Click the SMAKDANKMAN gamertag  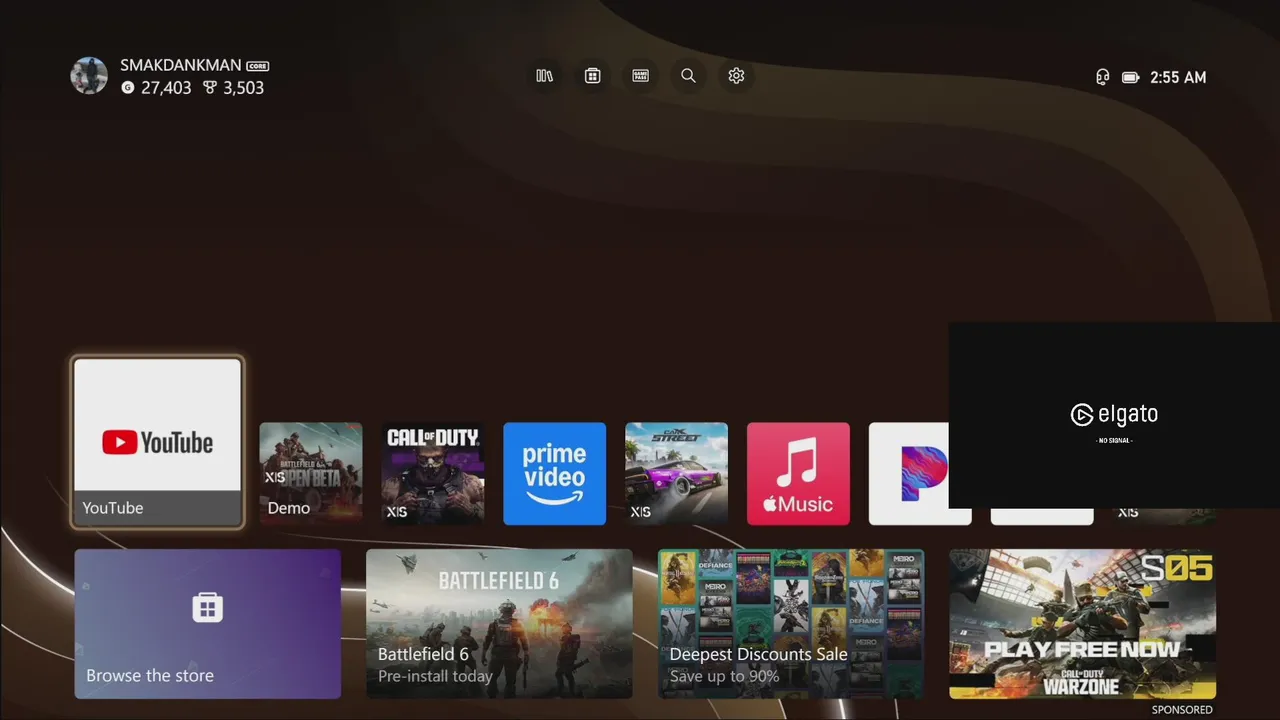click(x=181, y=65)
